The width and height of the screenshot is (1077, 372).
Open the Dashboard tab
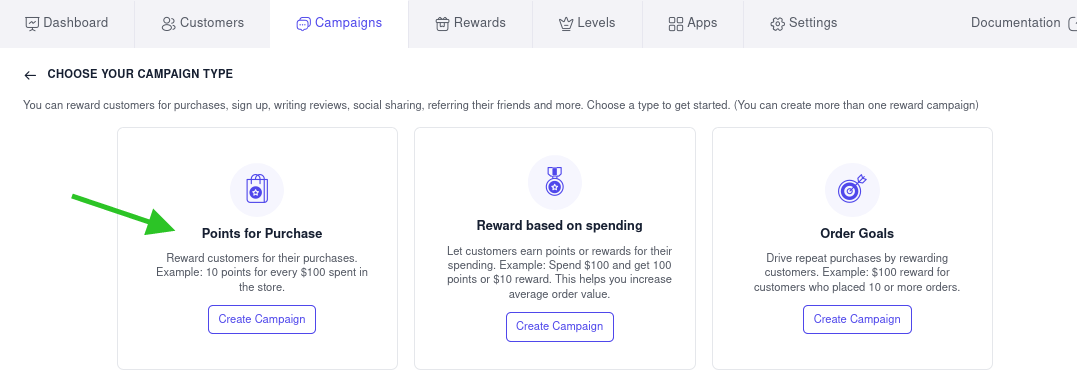point(67,23)
